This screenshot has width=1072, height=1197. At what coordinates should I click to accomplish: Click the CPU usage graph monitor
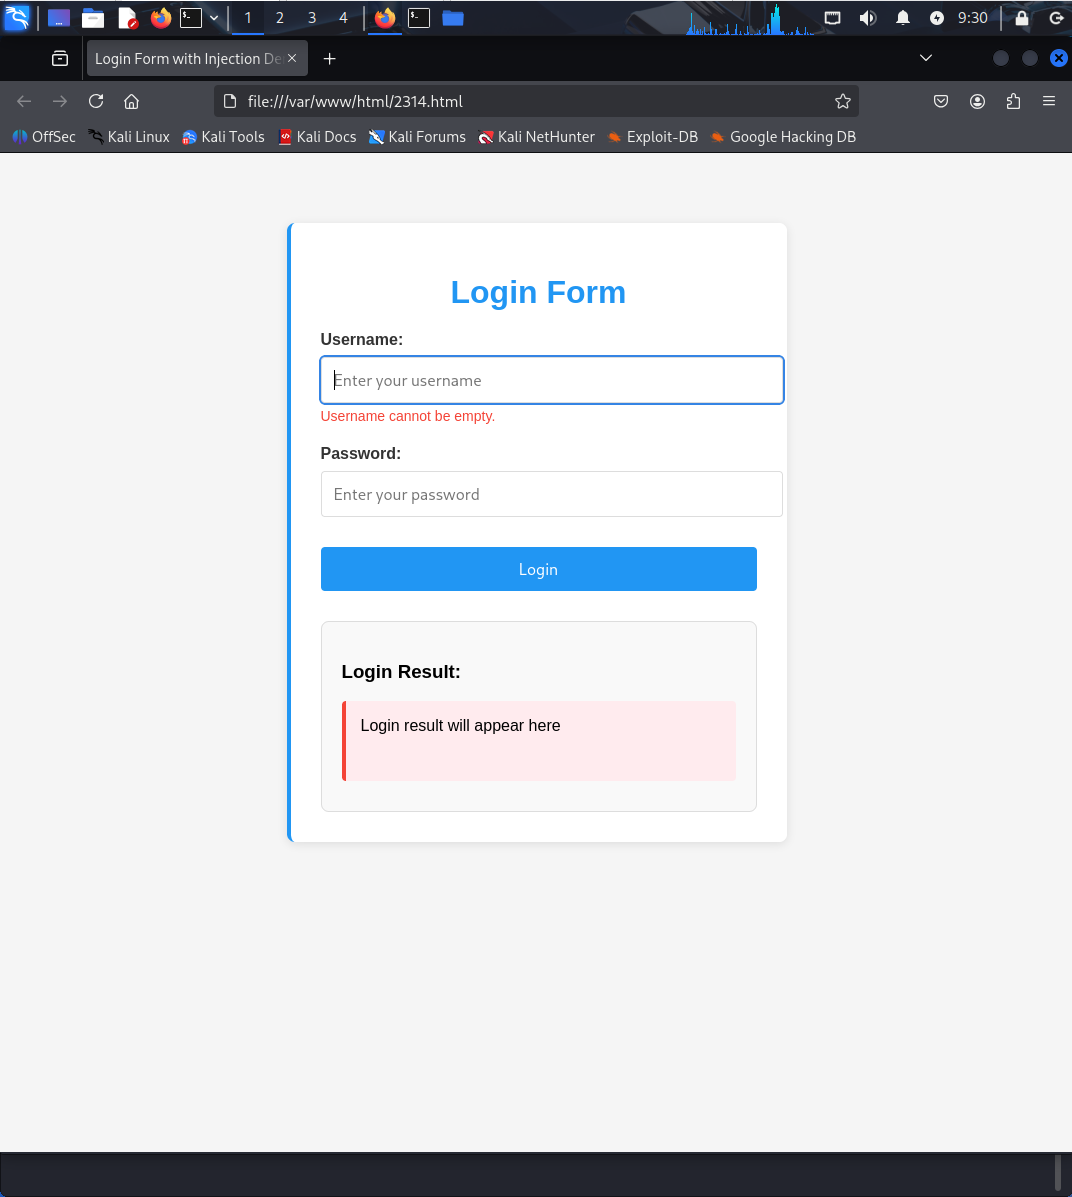pos(751,19)
